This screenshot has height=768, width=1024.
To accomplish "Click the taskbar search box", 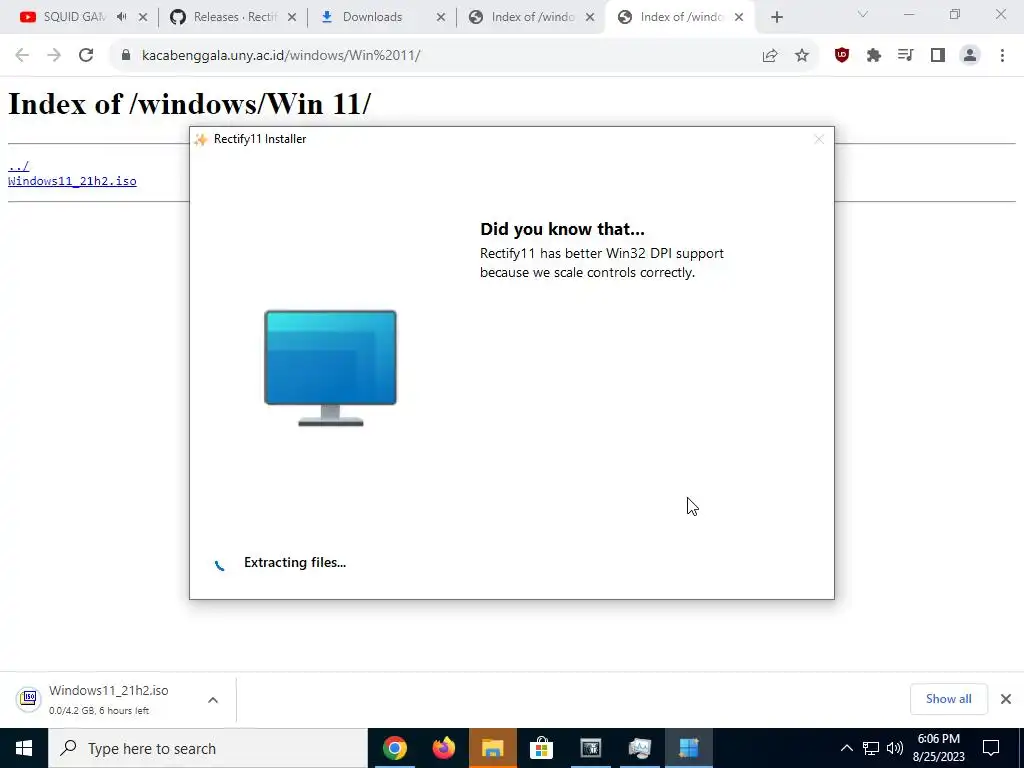I will (x=208, y=748).
